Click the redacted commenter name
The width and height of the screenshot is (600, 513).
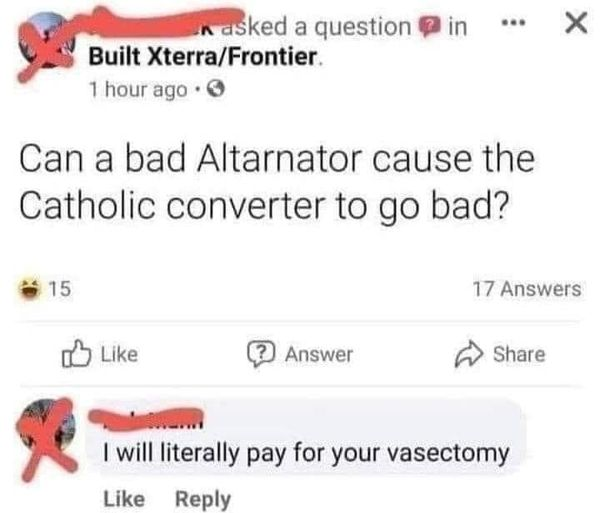pyautogui.click(x=145, y=419)
